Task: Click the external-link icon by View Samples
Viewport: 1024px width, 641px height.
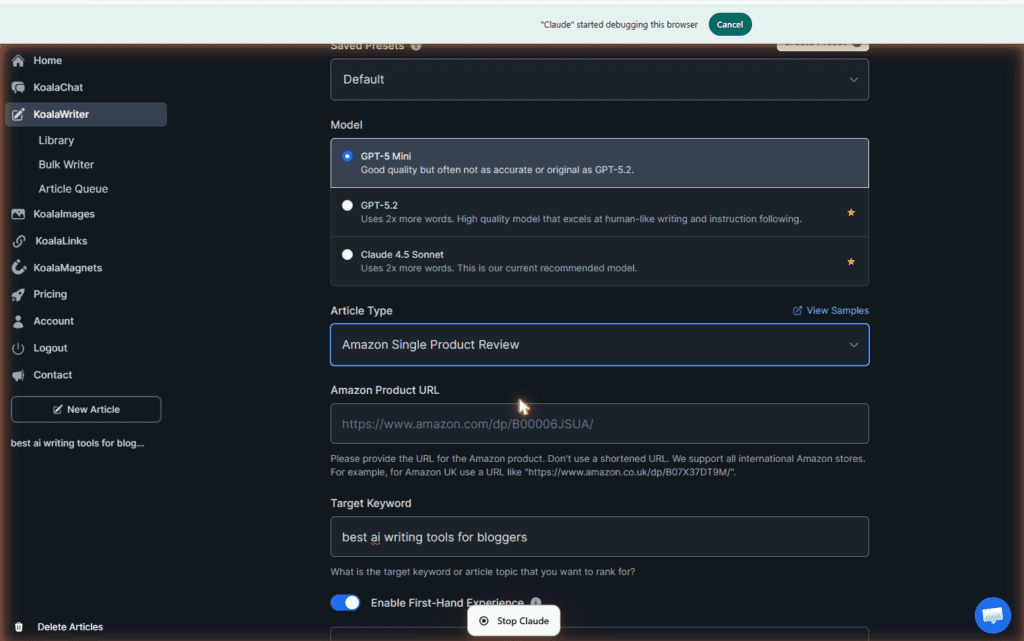Action: [x=797, y=311]
